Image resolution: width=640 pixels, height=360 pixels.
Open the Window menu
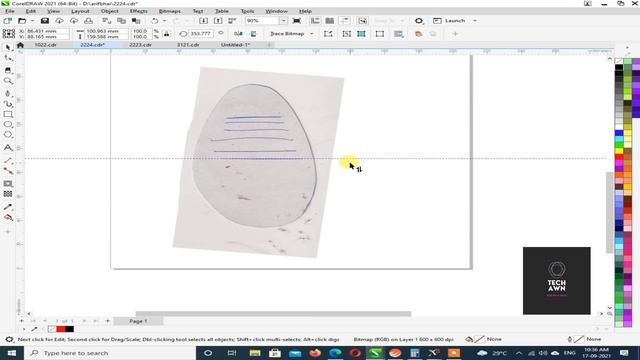276,11
